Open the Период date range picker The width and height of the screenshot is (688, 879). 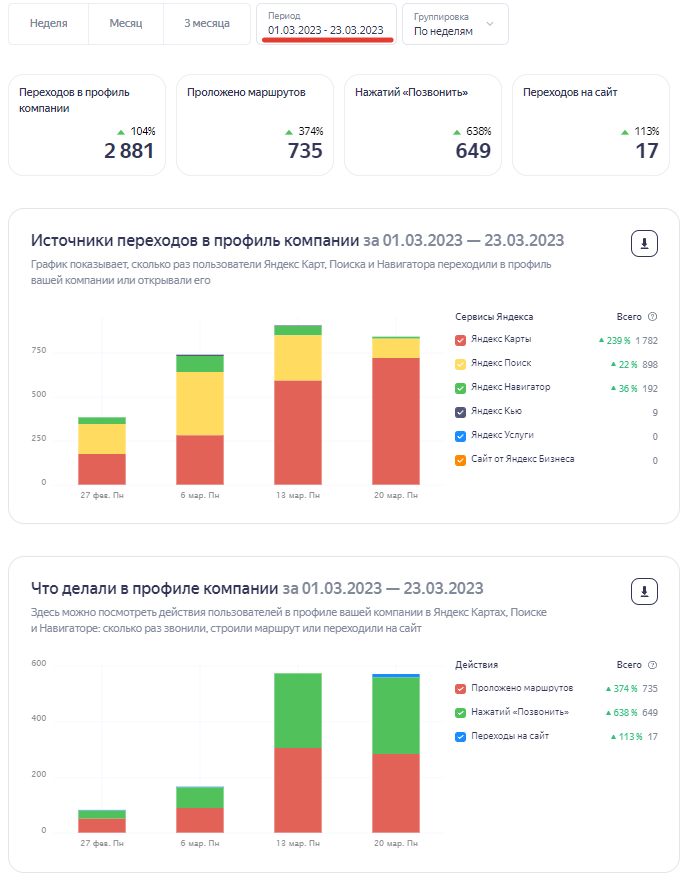325,24
